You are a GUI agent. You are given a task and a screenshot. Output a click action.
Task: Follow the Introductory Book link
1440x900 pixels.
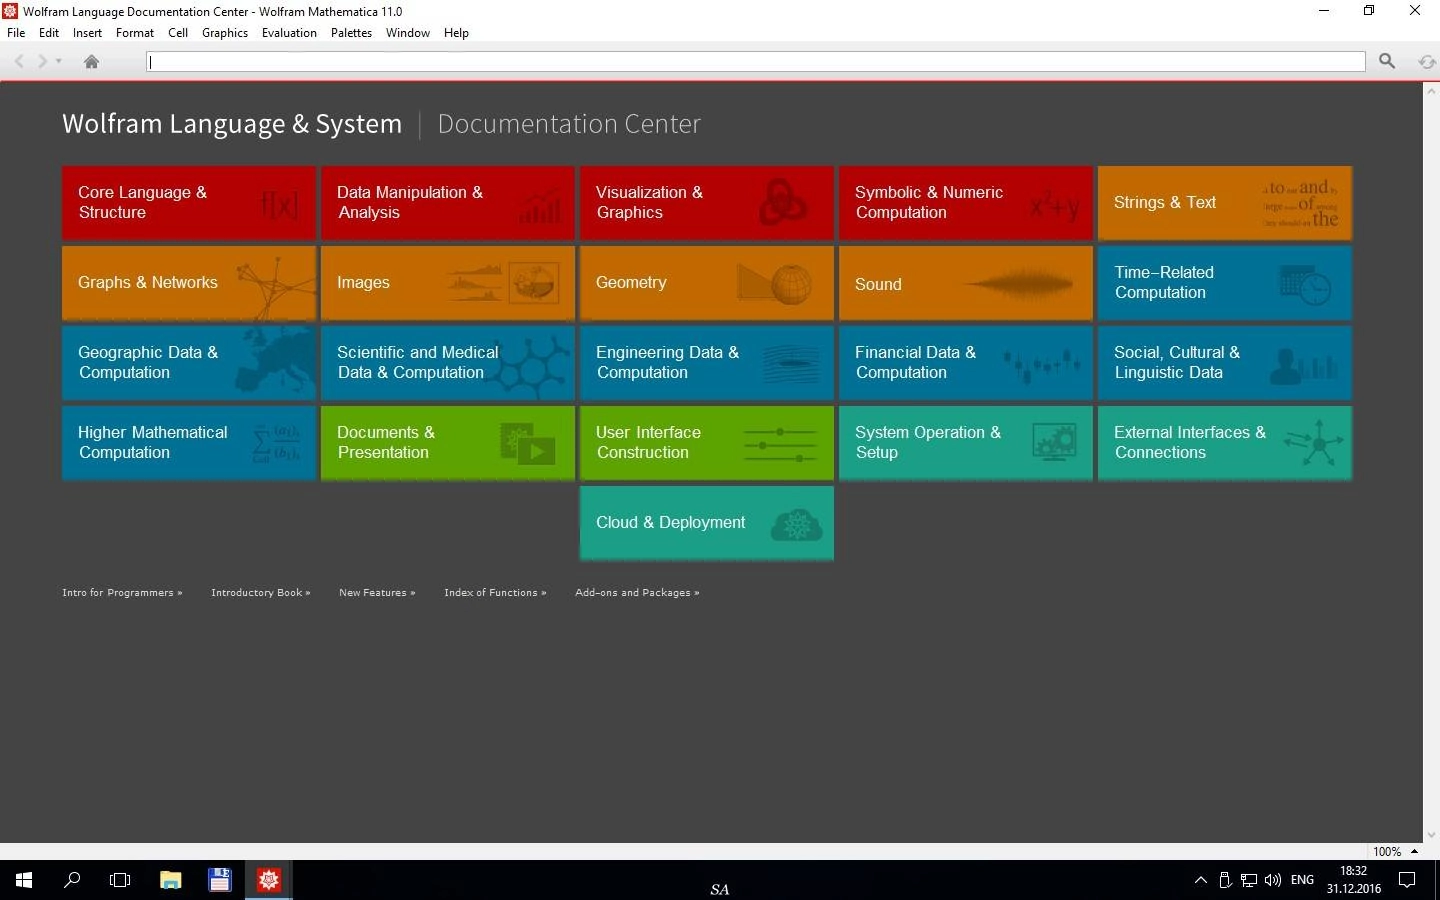pos(261,593)
